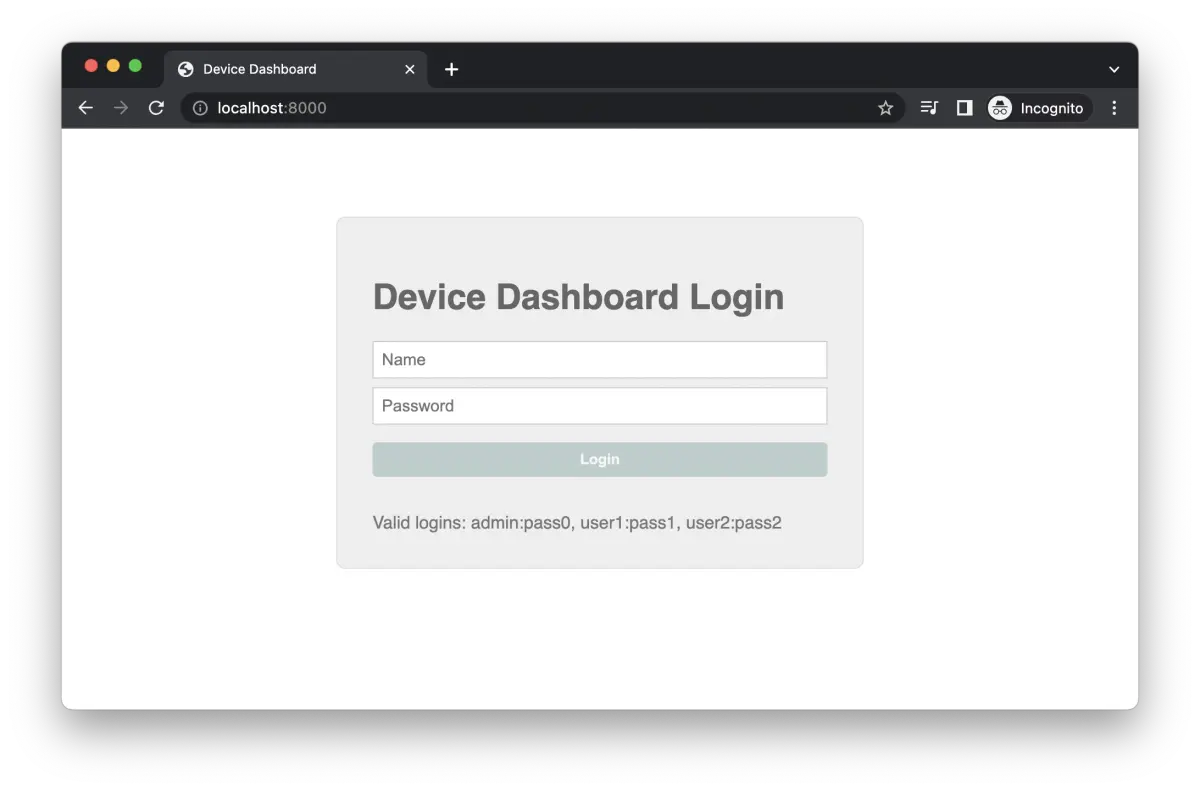
Task: Reload the page with the refresh icon
Action: pyautogui.click(x=156, y=108)
